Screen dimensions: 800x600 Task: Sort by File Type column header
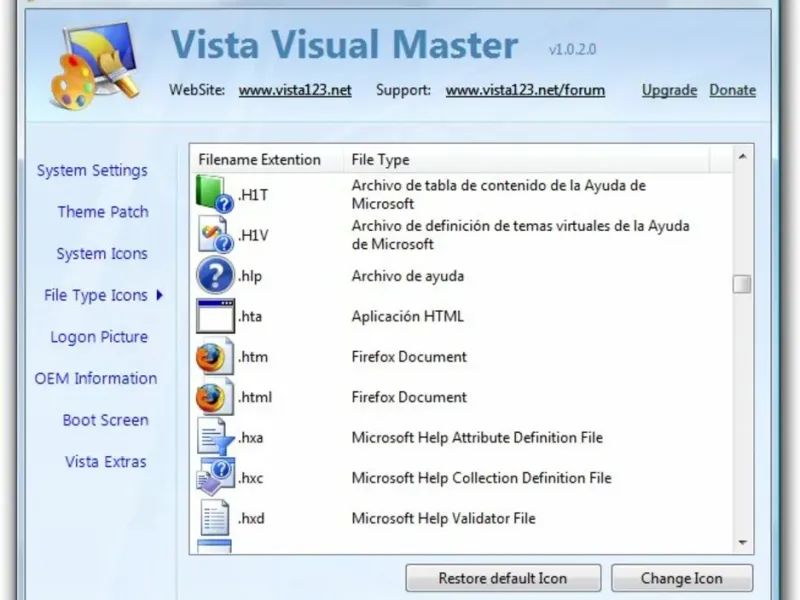pos(526,160)
